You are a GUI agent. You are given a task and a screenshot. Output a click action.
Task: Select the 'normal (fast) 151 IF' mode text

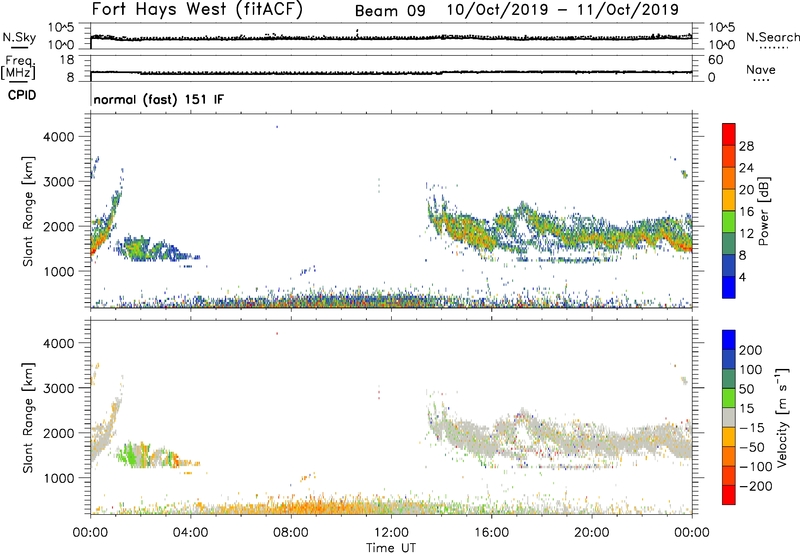pos(159,99)
